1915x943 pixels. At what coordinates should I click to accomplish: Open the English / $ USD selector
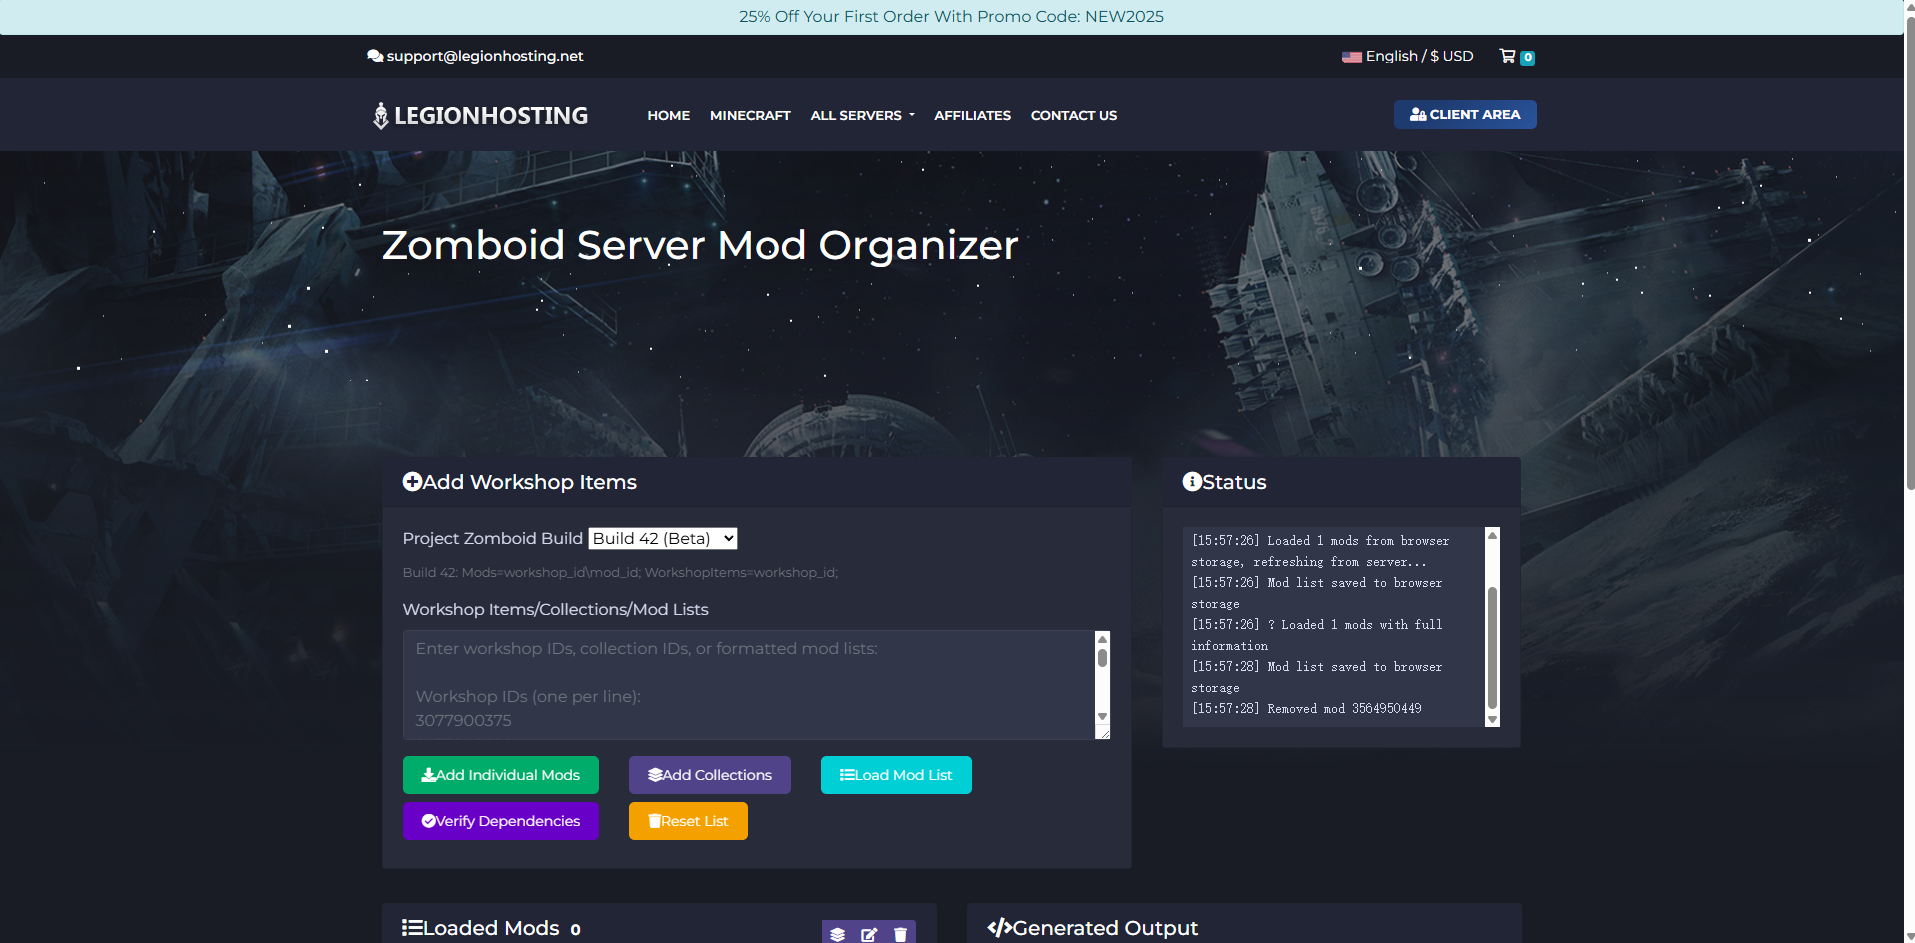[x=1419, y=57]
